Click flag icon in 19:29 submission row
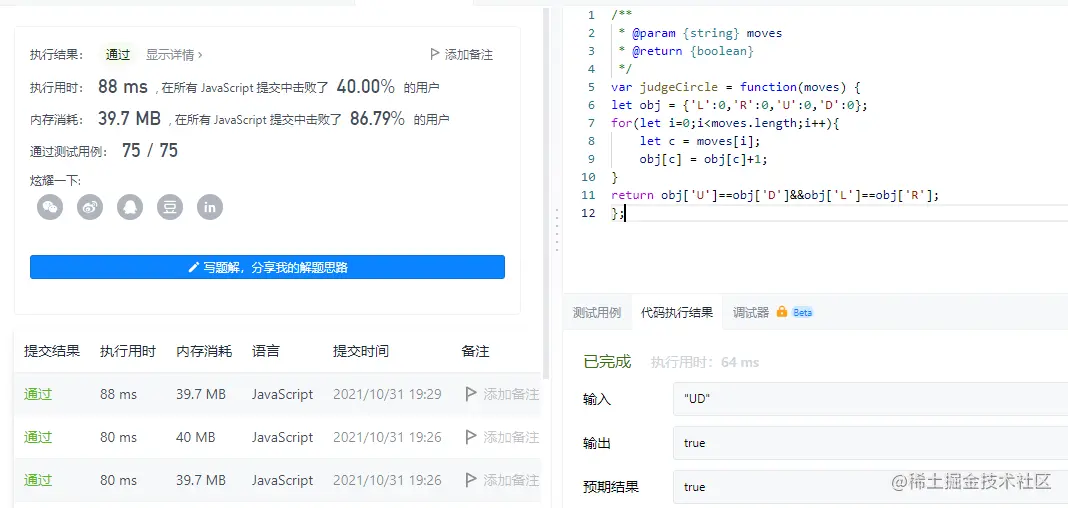Screen dimensions: 1068x508 tap(470, 394)
